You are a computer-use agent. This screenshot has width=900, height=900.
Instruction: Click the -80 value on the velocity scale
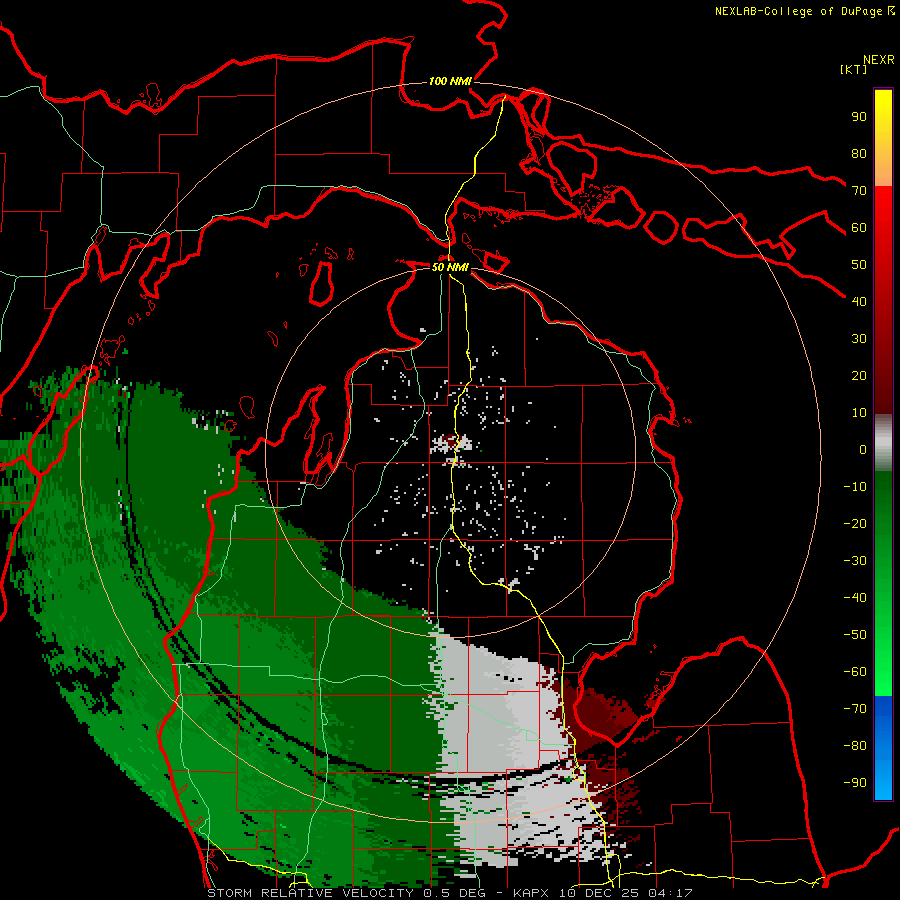(x=855, y=746)
